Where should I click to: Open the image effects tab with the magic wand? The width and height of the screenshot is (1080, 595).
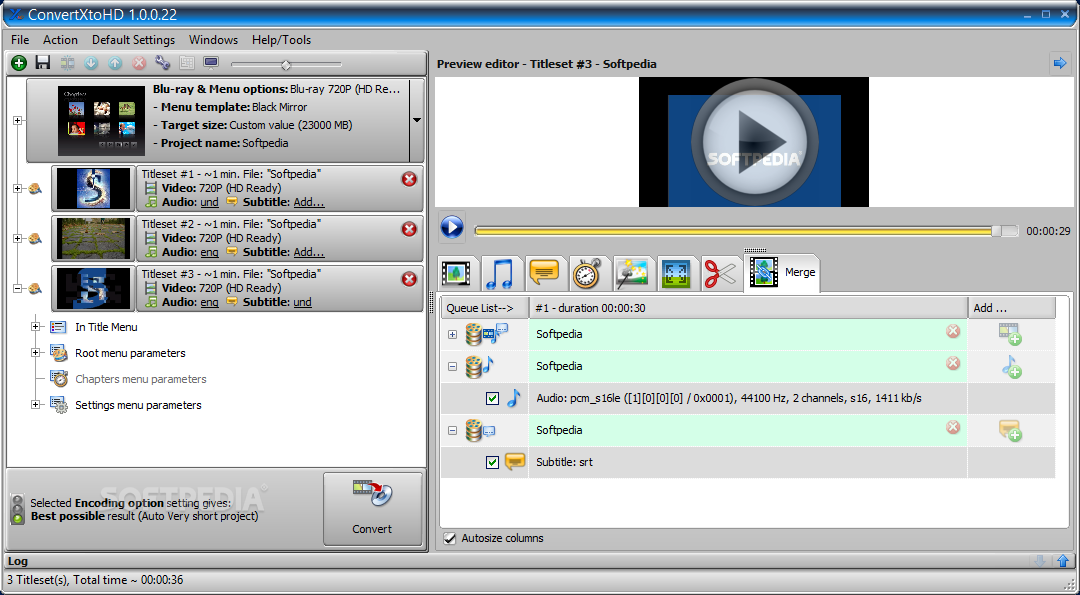click(632, 273)
